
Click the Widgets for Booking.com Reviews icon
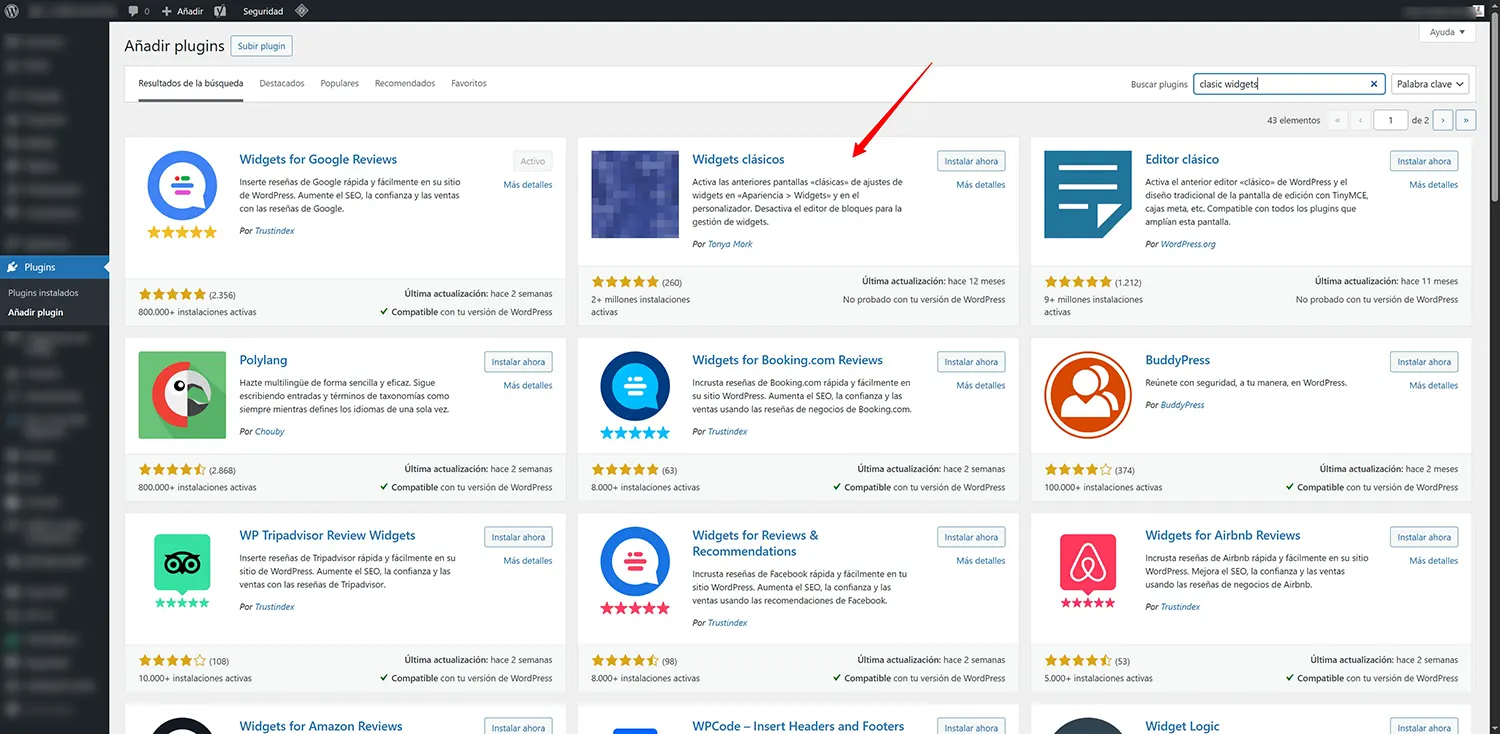(x=635, y=395)
